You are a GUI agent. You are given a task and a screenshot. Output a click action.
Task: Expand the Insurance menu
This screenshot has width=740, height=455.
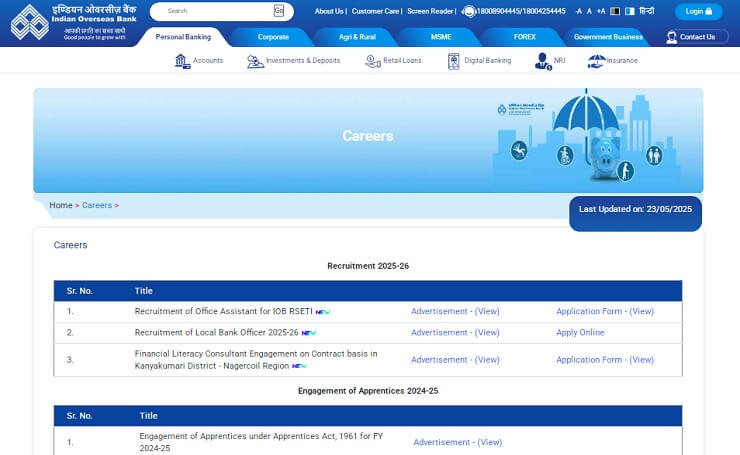pos(622,61)
